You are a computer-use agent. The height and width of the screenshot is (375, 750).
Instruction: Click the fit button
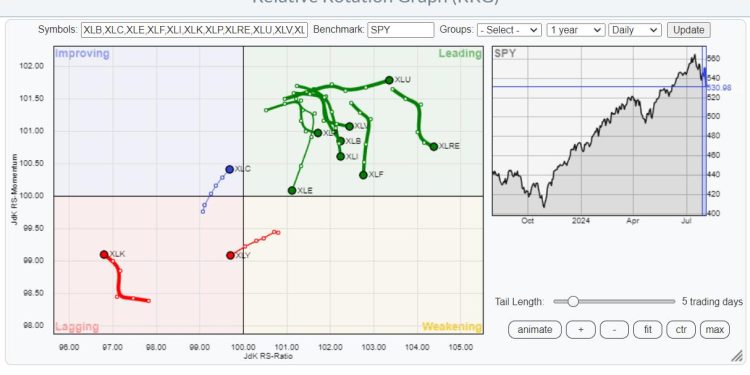[648, 330]
